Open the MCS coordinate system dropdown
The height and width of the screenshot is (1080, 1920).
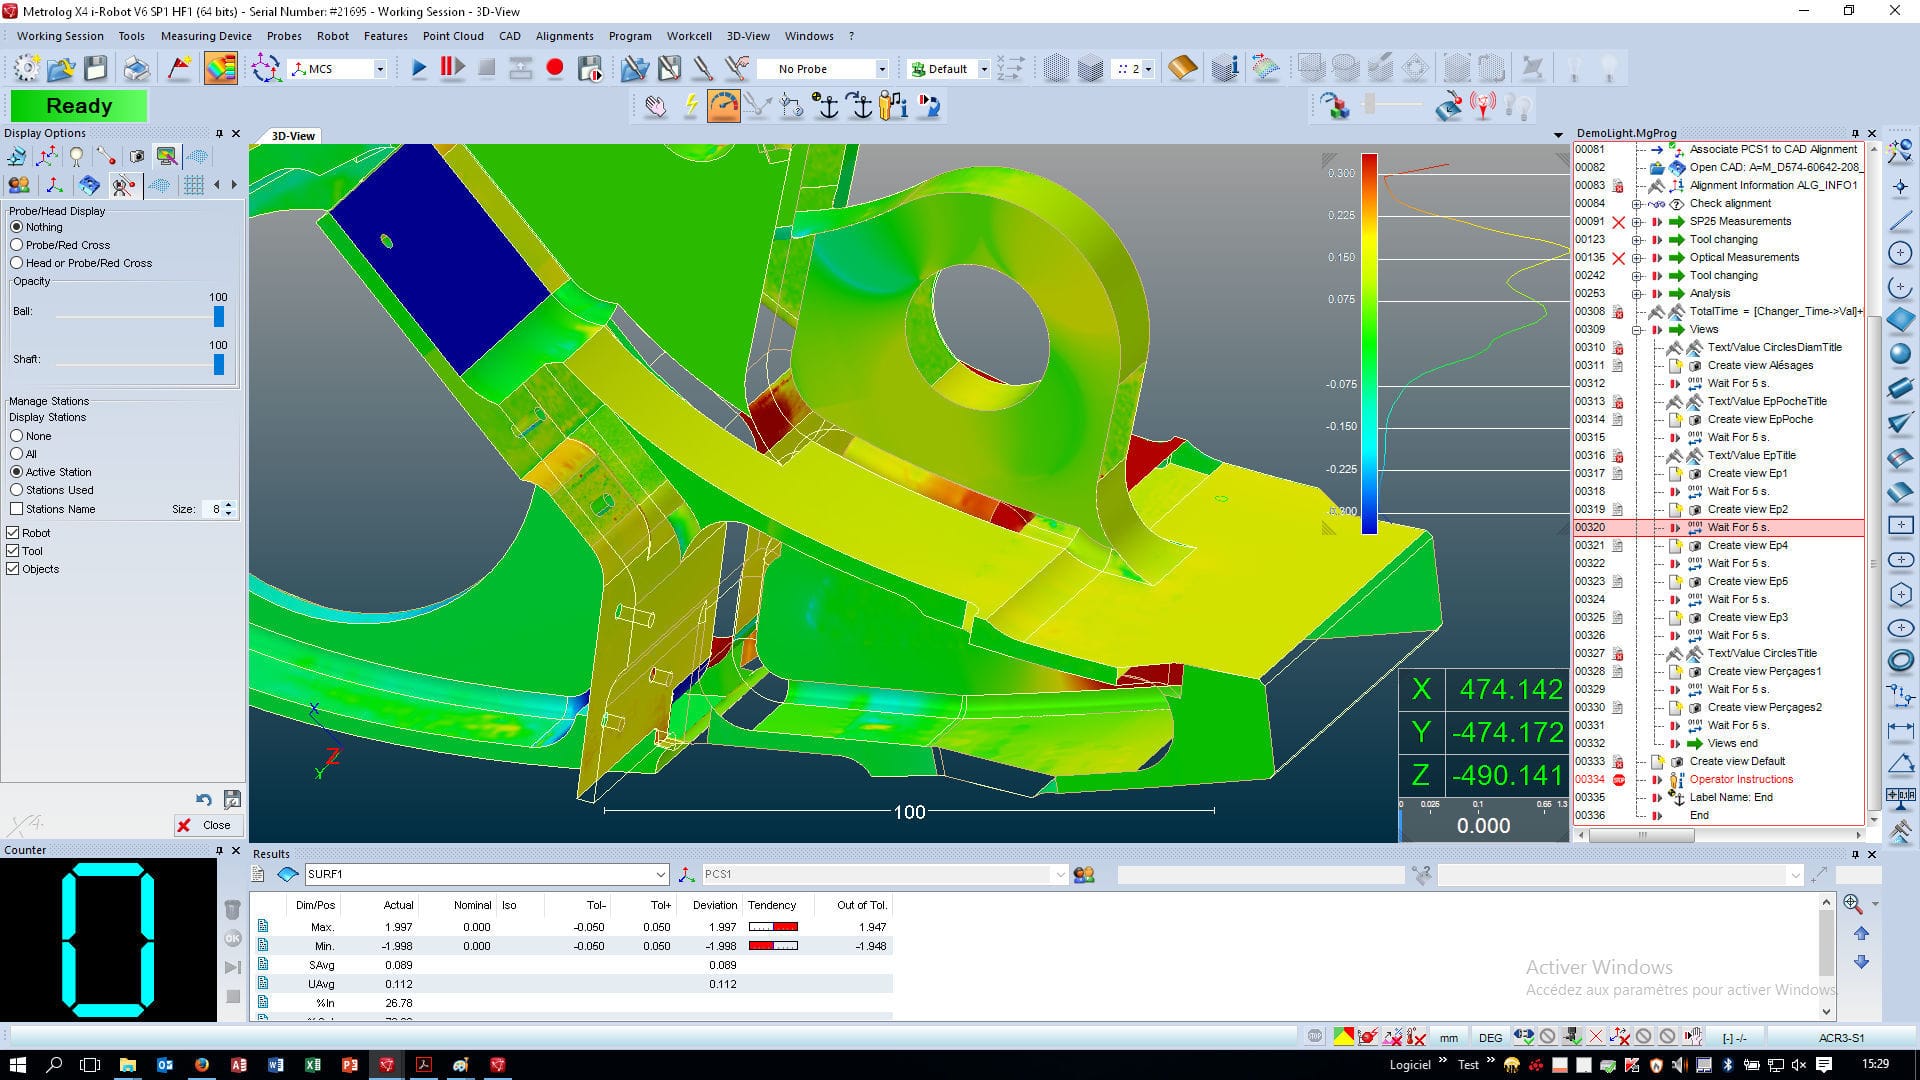(380, 69)
